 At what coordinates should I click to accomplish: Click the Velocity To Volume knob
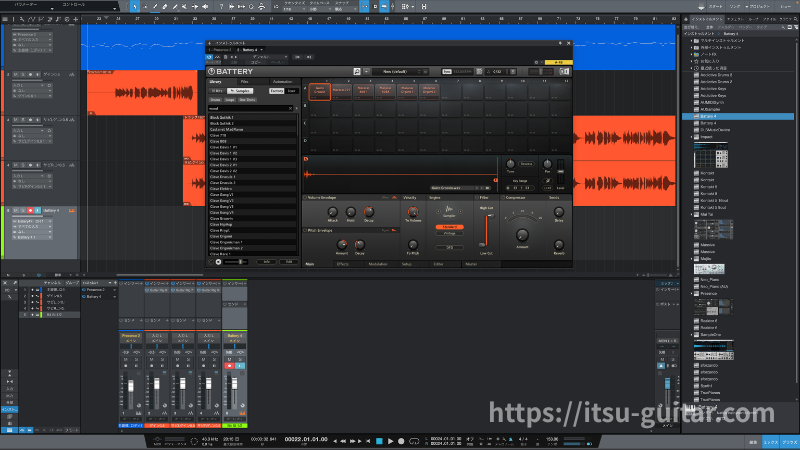pyautogui.click(x=413, y=211)
